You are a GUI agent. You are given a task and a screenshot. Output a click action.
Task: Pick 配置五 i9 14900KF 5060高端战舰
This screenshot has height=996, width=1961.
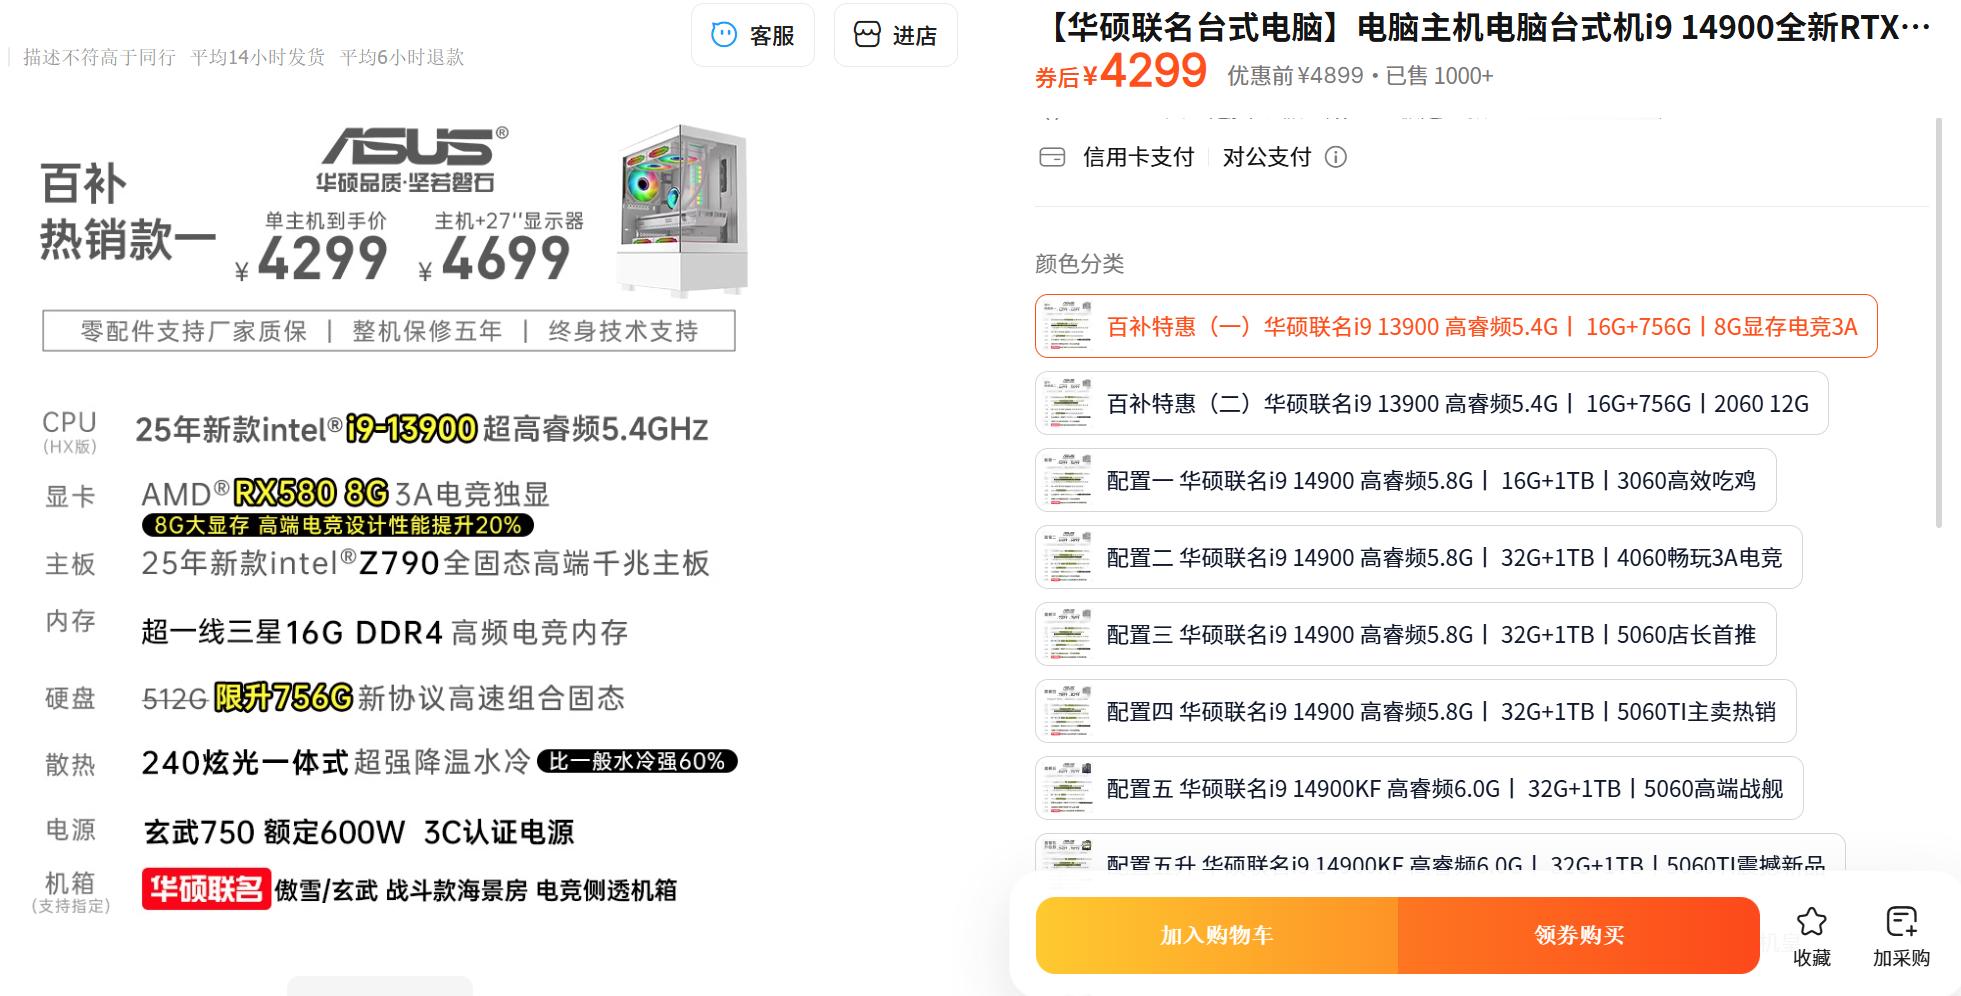pyautogui.click(x=1419, y=789)
